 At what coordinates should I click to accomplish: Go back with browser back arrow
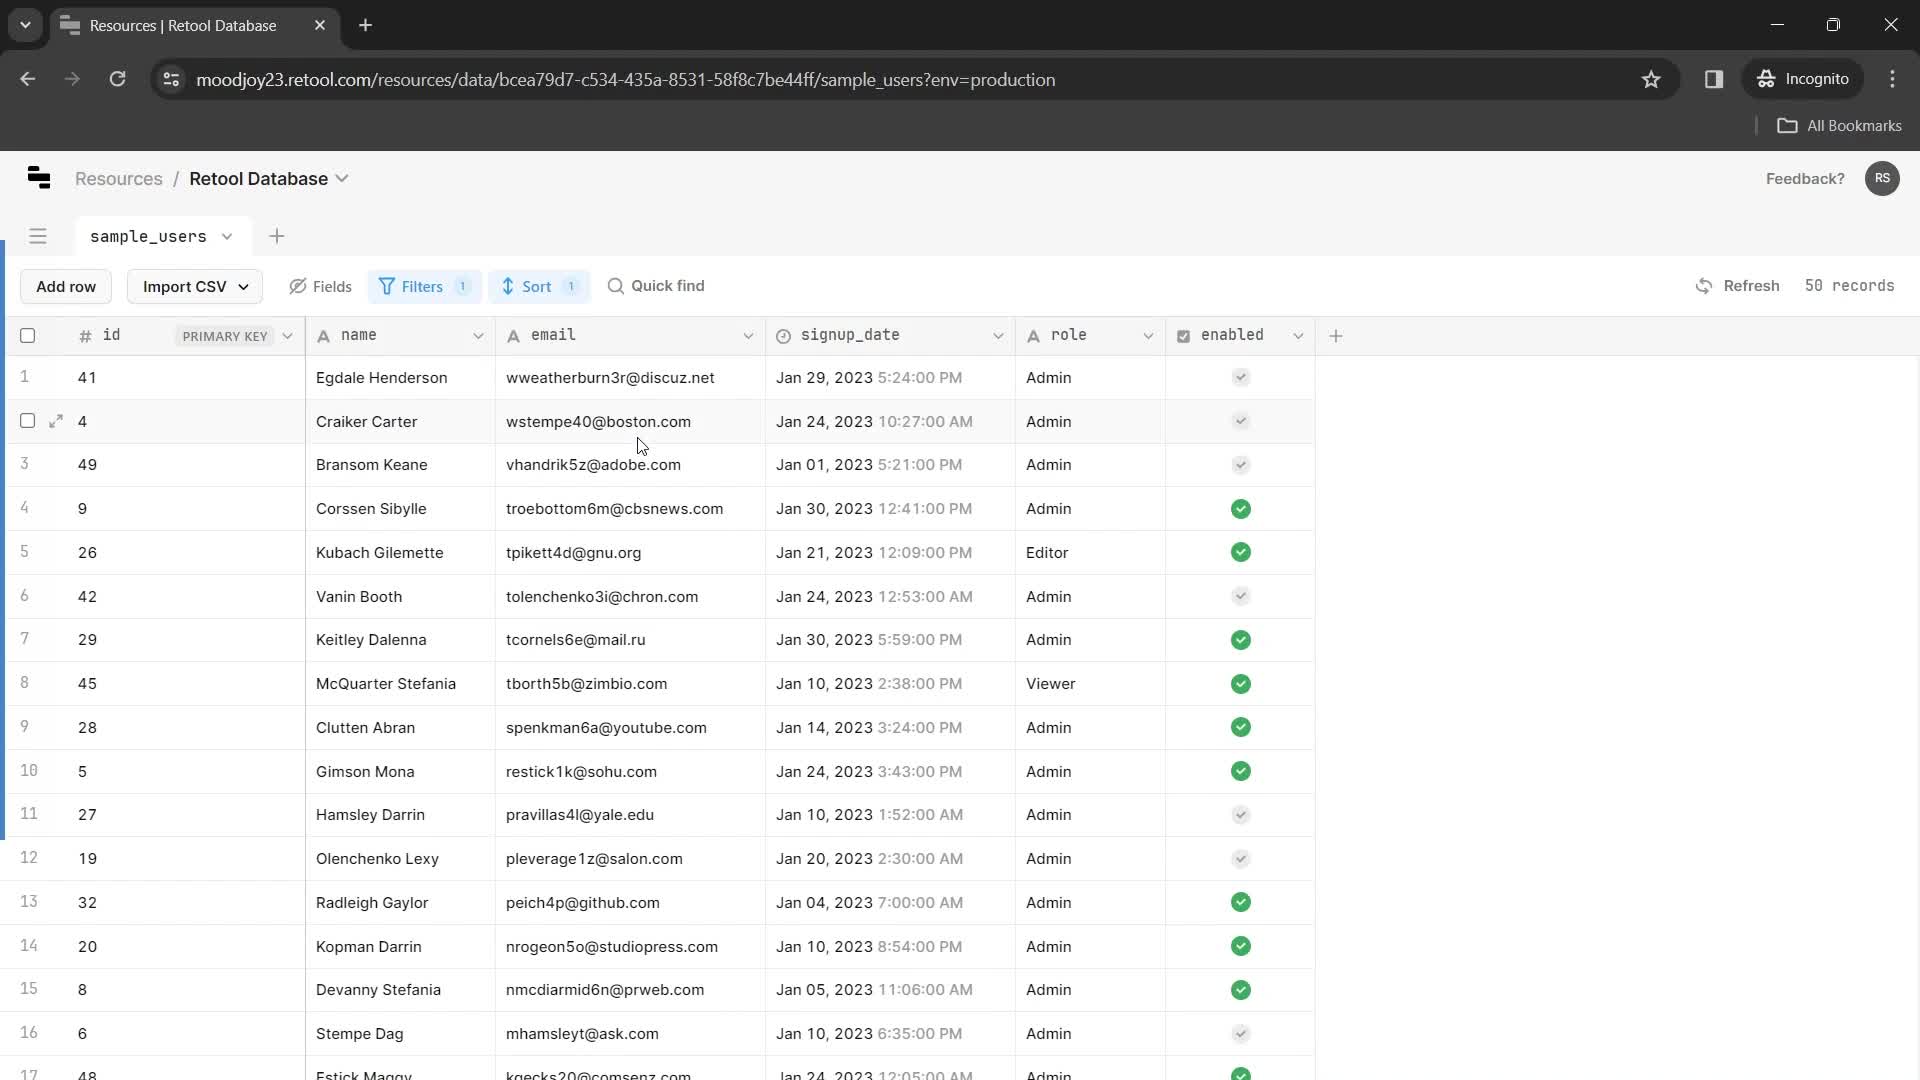(x=28, y=79)
